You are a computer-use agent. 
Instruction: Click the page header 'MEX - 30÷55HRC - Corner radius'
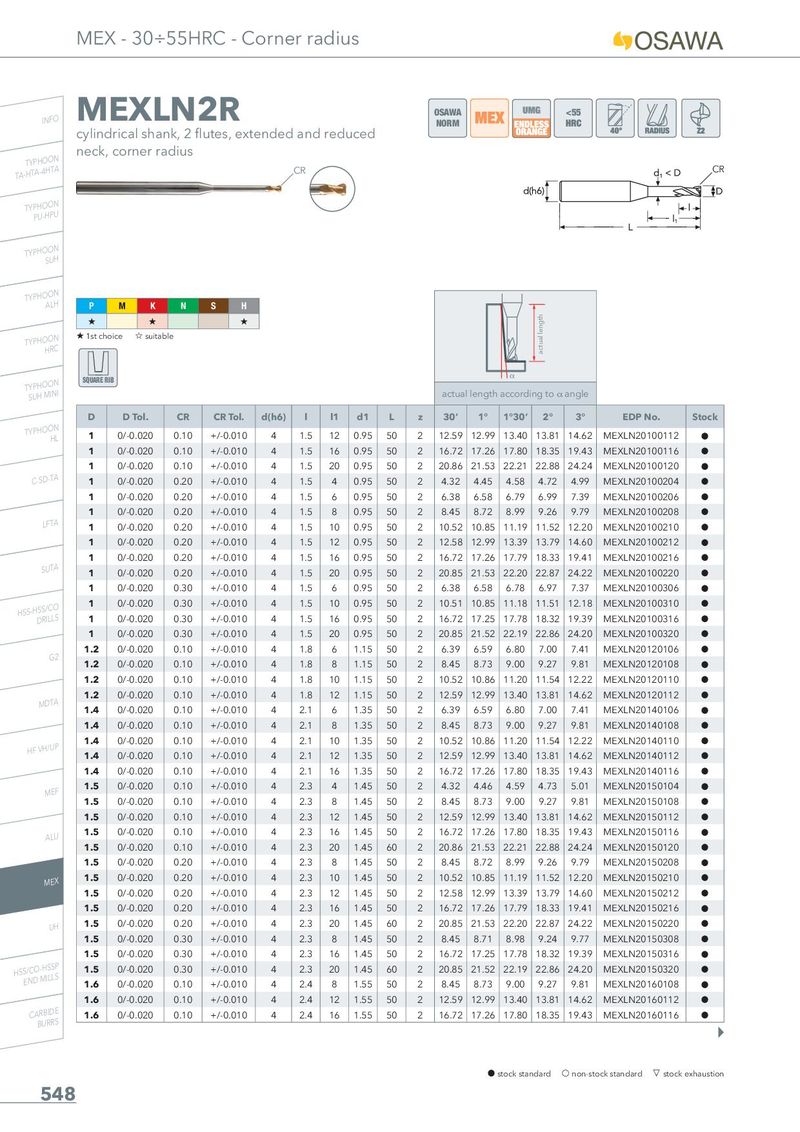(217, 38)
